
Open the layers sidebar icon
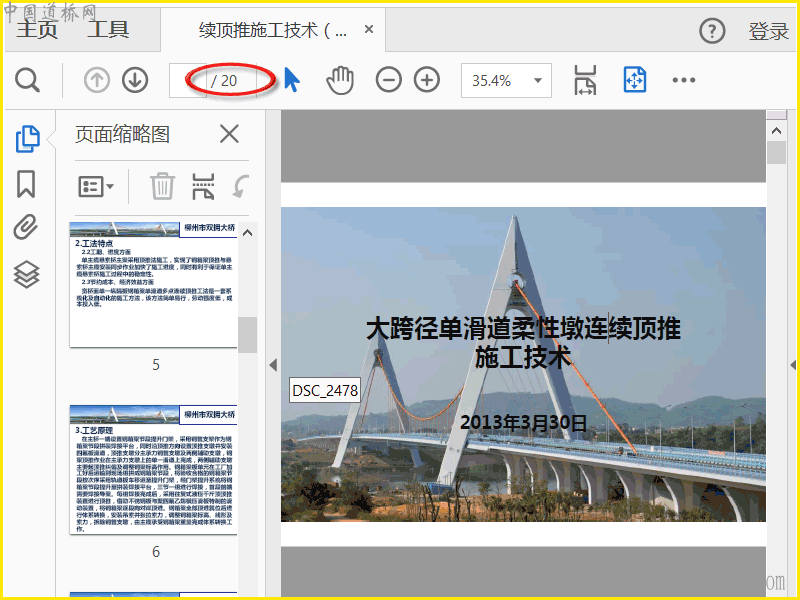click(x=27, y=274)
